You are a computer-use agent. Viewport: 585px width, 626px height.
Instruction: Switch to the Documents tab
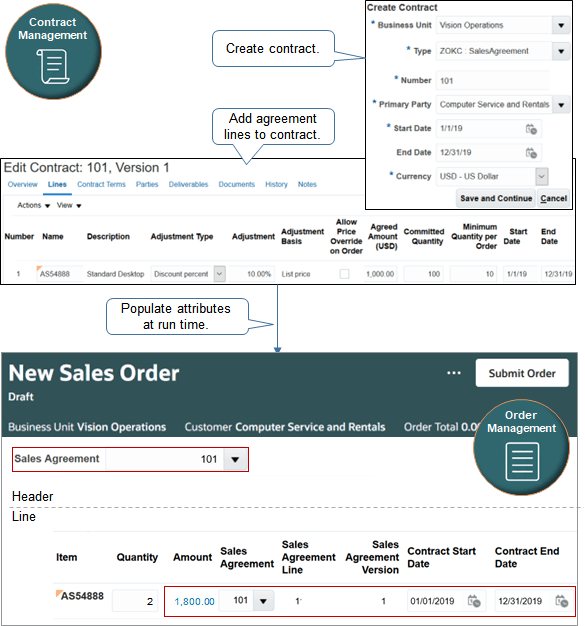(236, 184)
